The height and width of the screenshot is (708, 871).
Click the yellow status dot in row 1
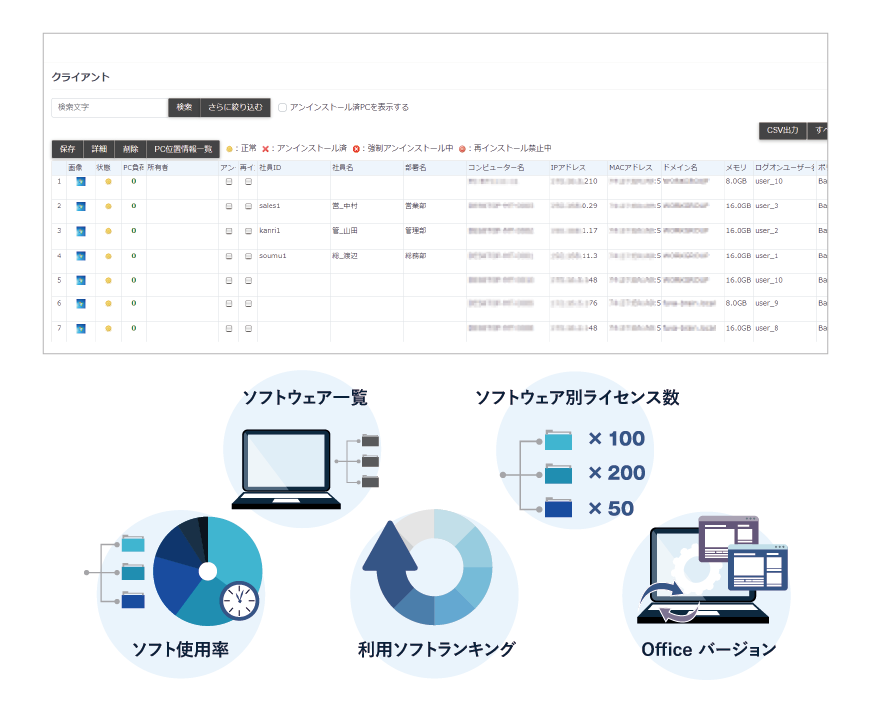point(108,182)
